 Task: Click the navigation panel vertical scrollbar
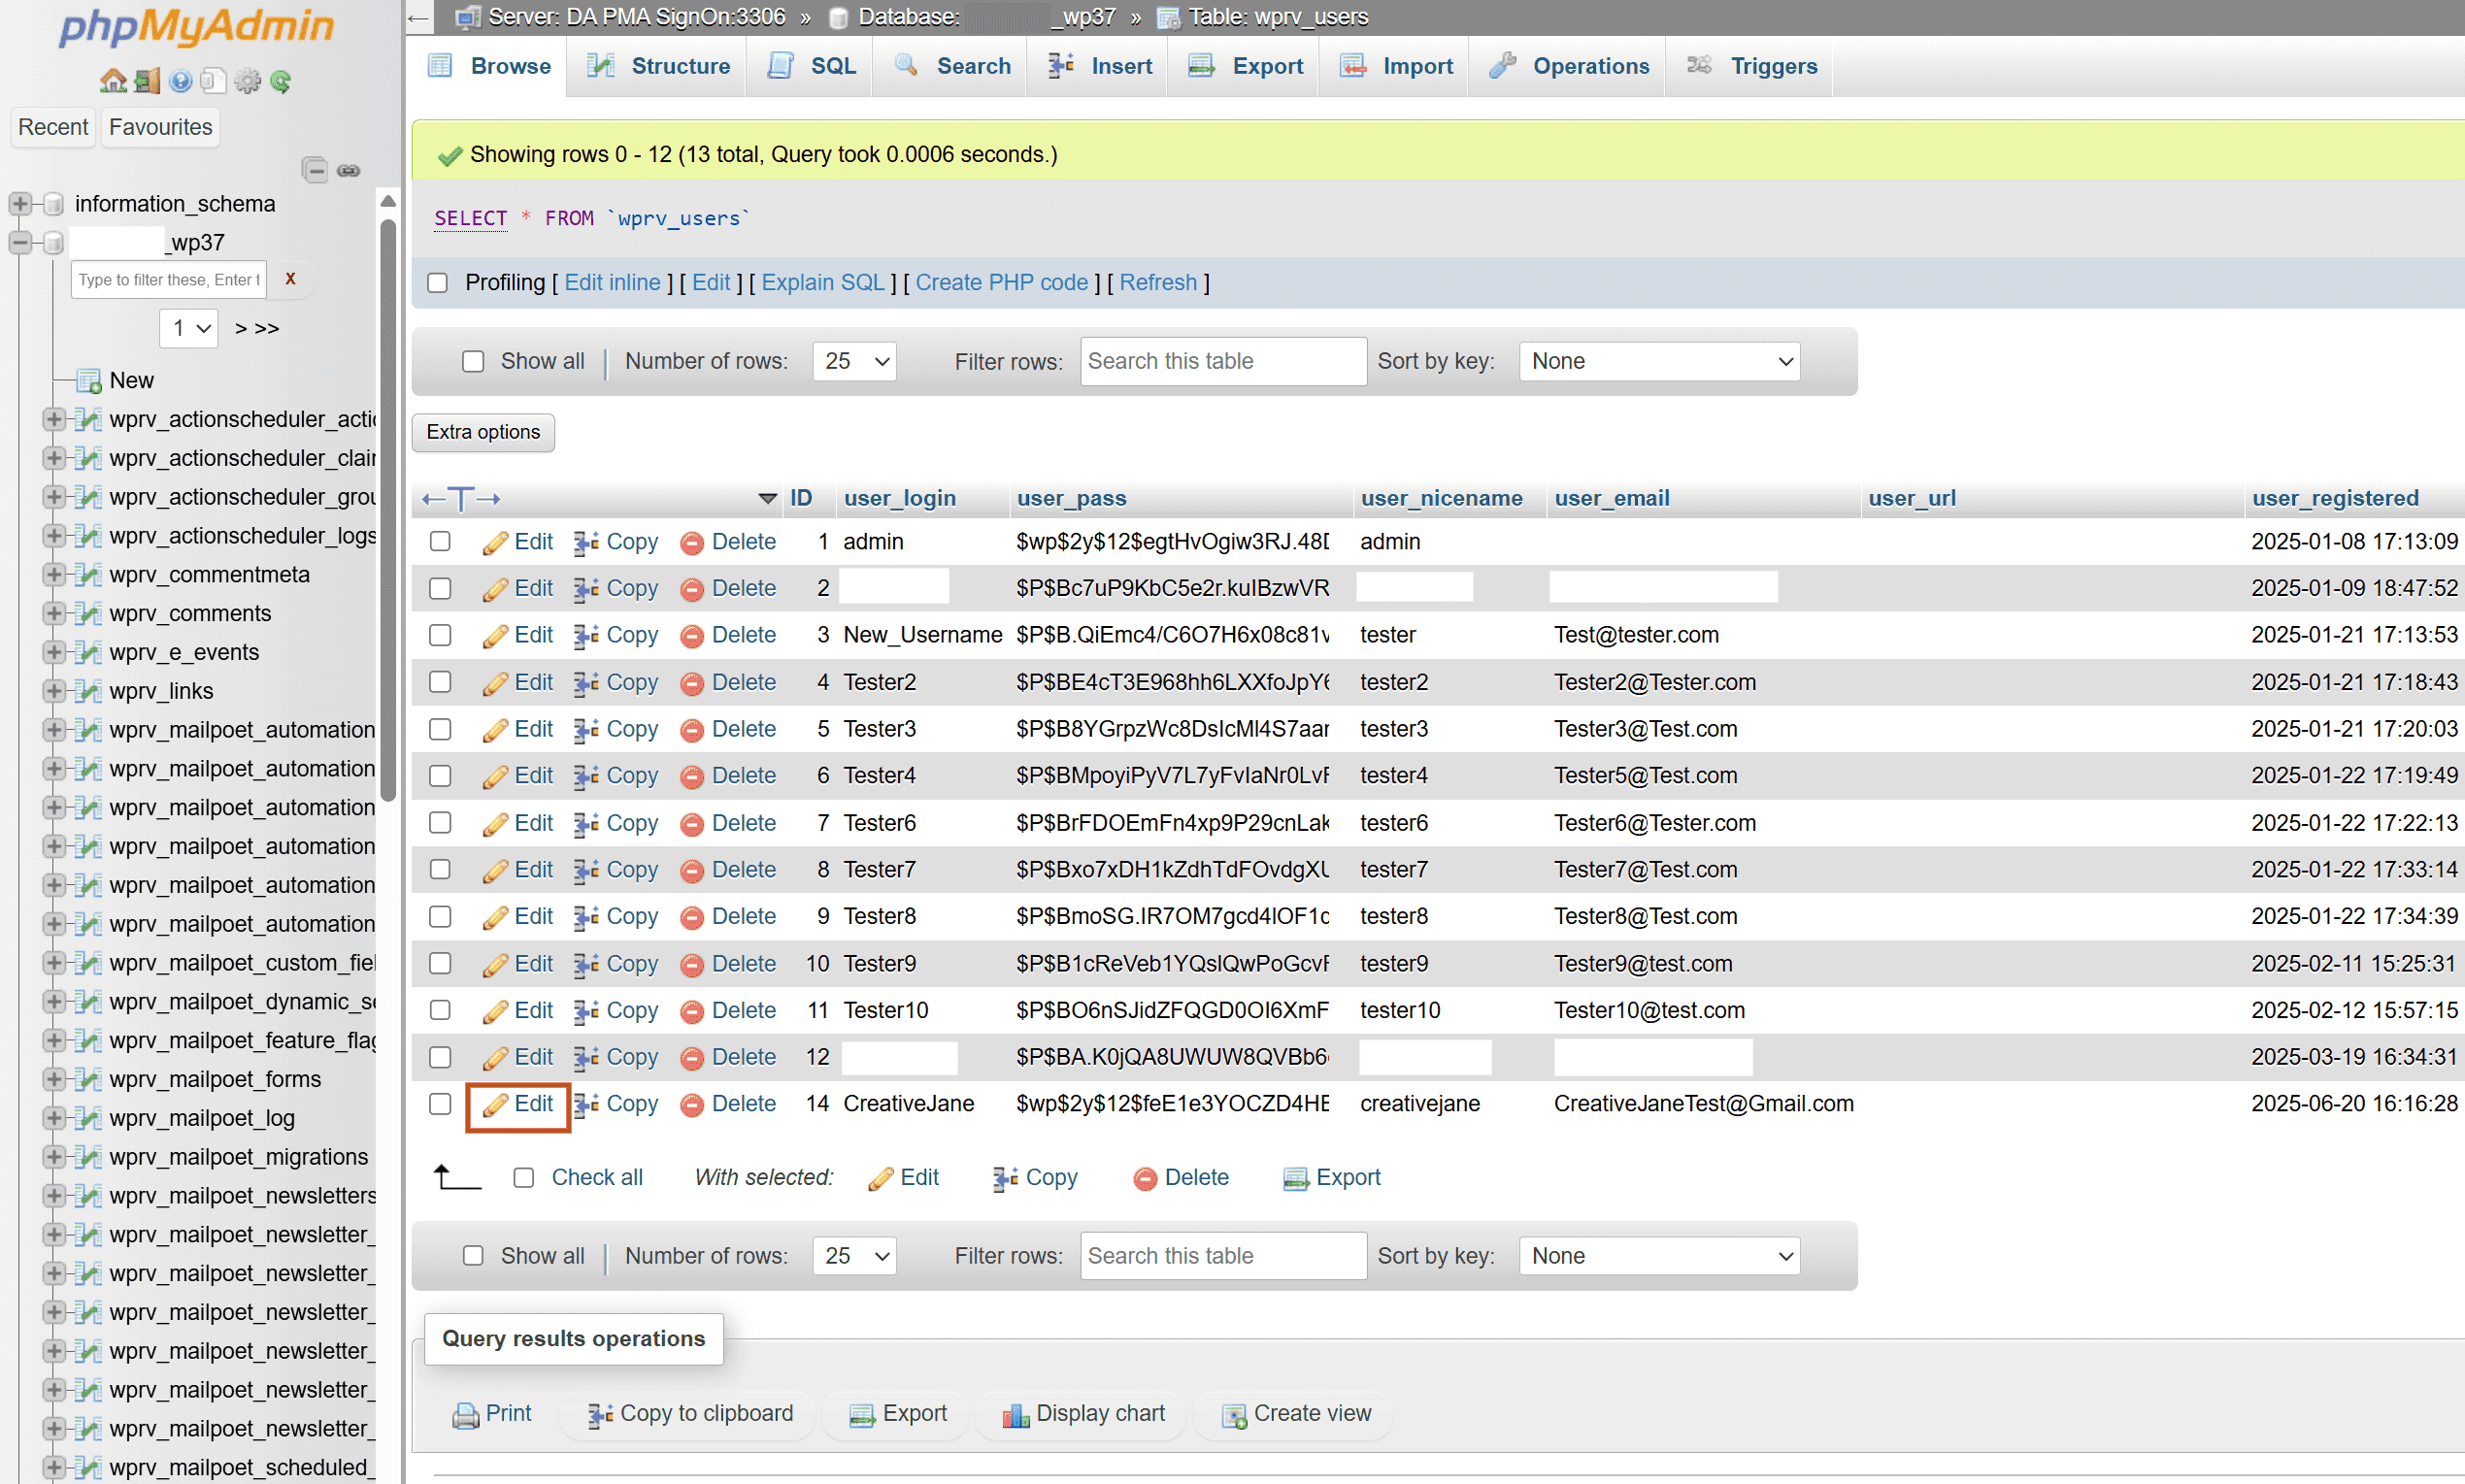388,510
